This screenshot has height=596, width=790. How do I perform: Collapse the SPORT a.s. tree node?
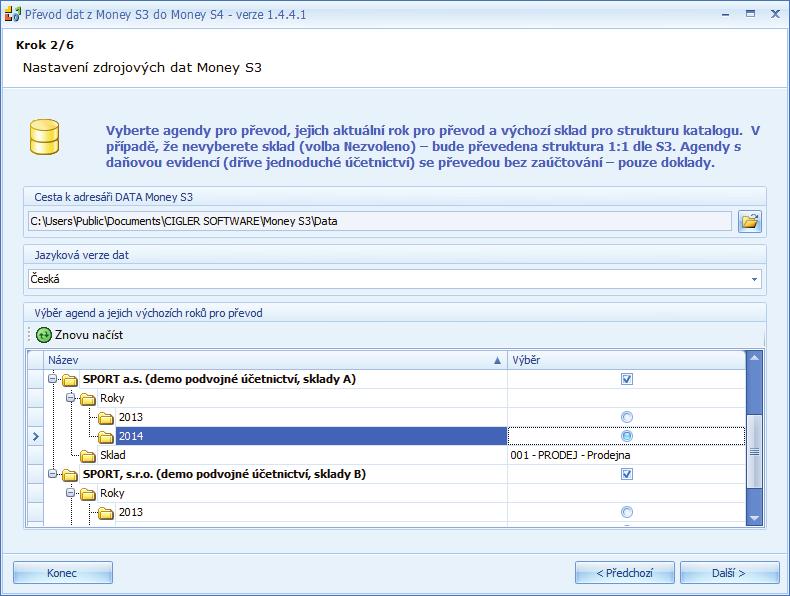[x=52, y=378]
